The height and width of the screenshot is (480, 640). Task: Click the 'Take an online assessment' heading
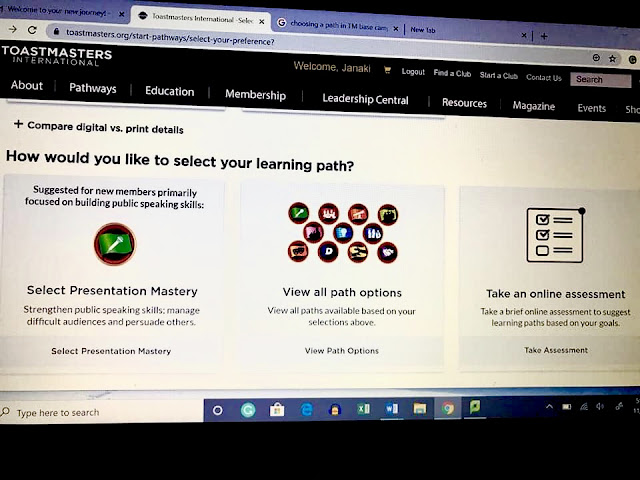pos(556,294)
